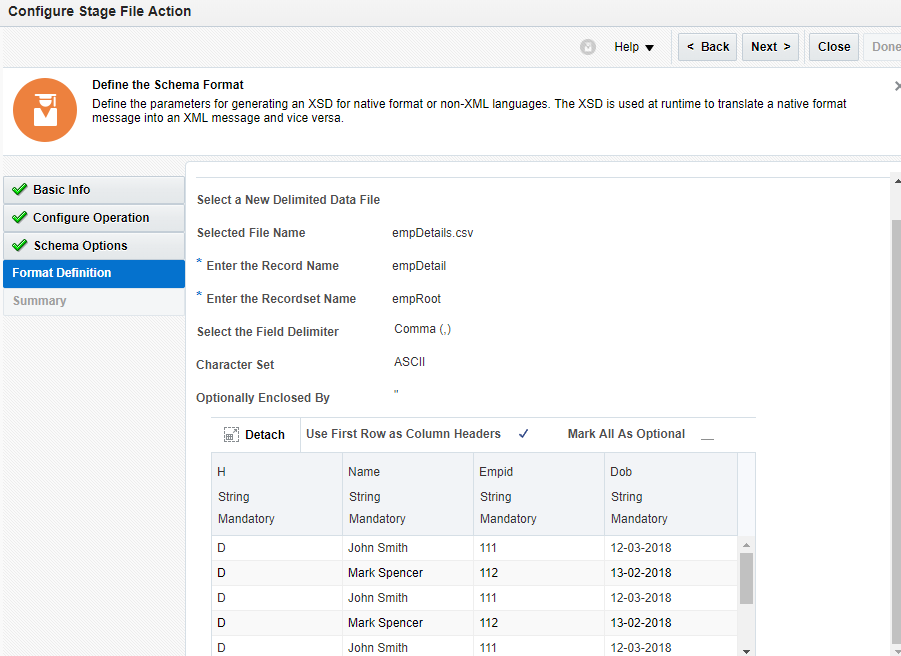Click the orange Stage File Action icon
Screen dimensions: 901x656
45,110
